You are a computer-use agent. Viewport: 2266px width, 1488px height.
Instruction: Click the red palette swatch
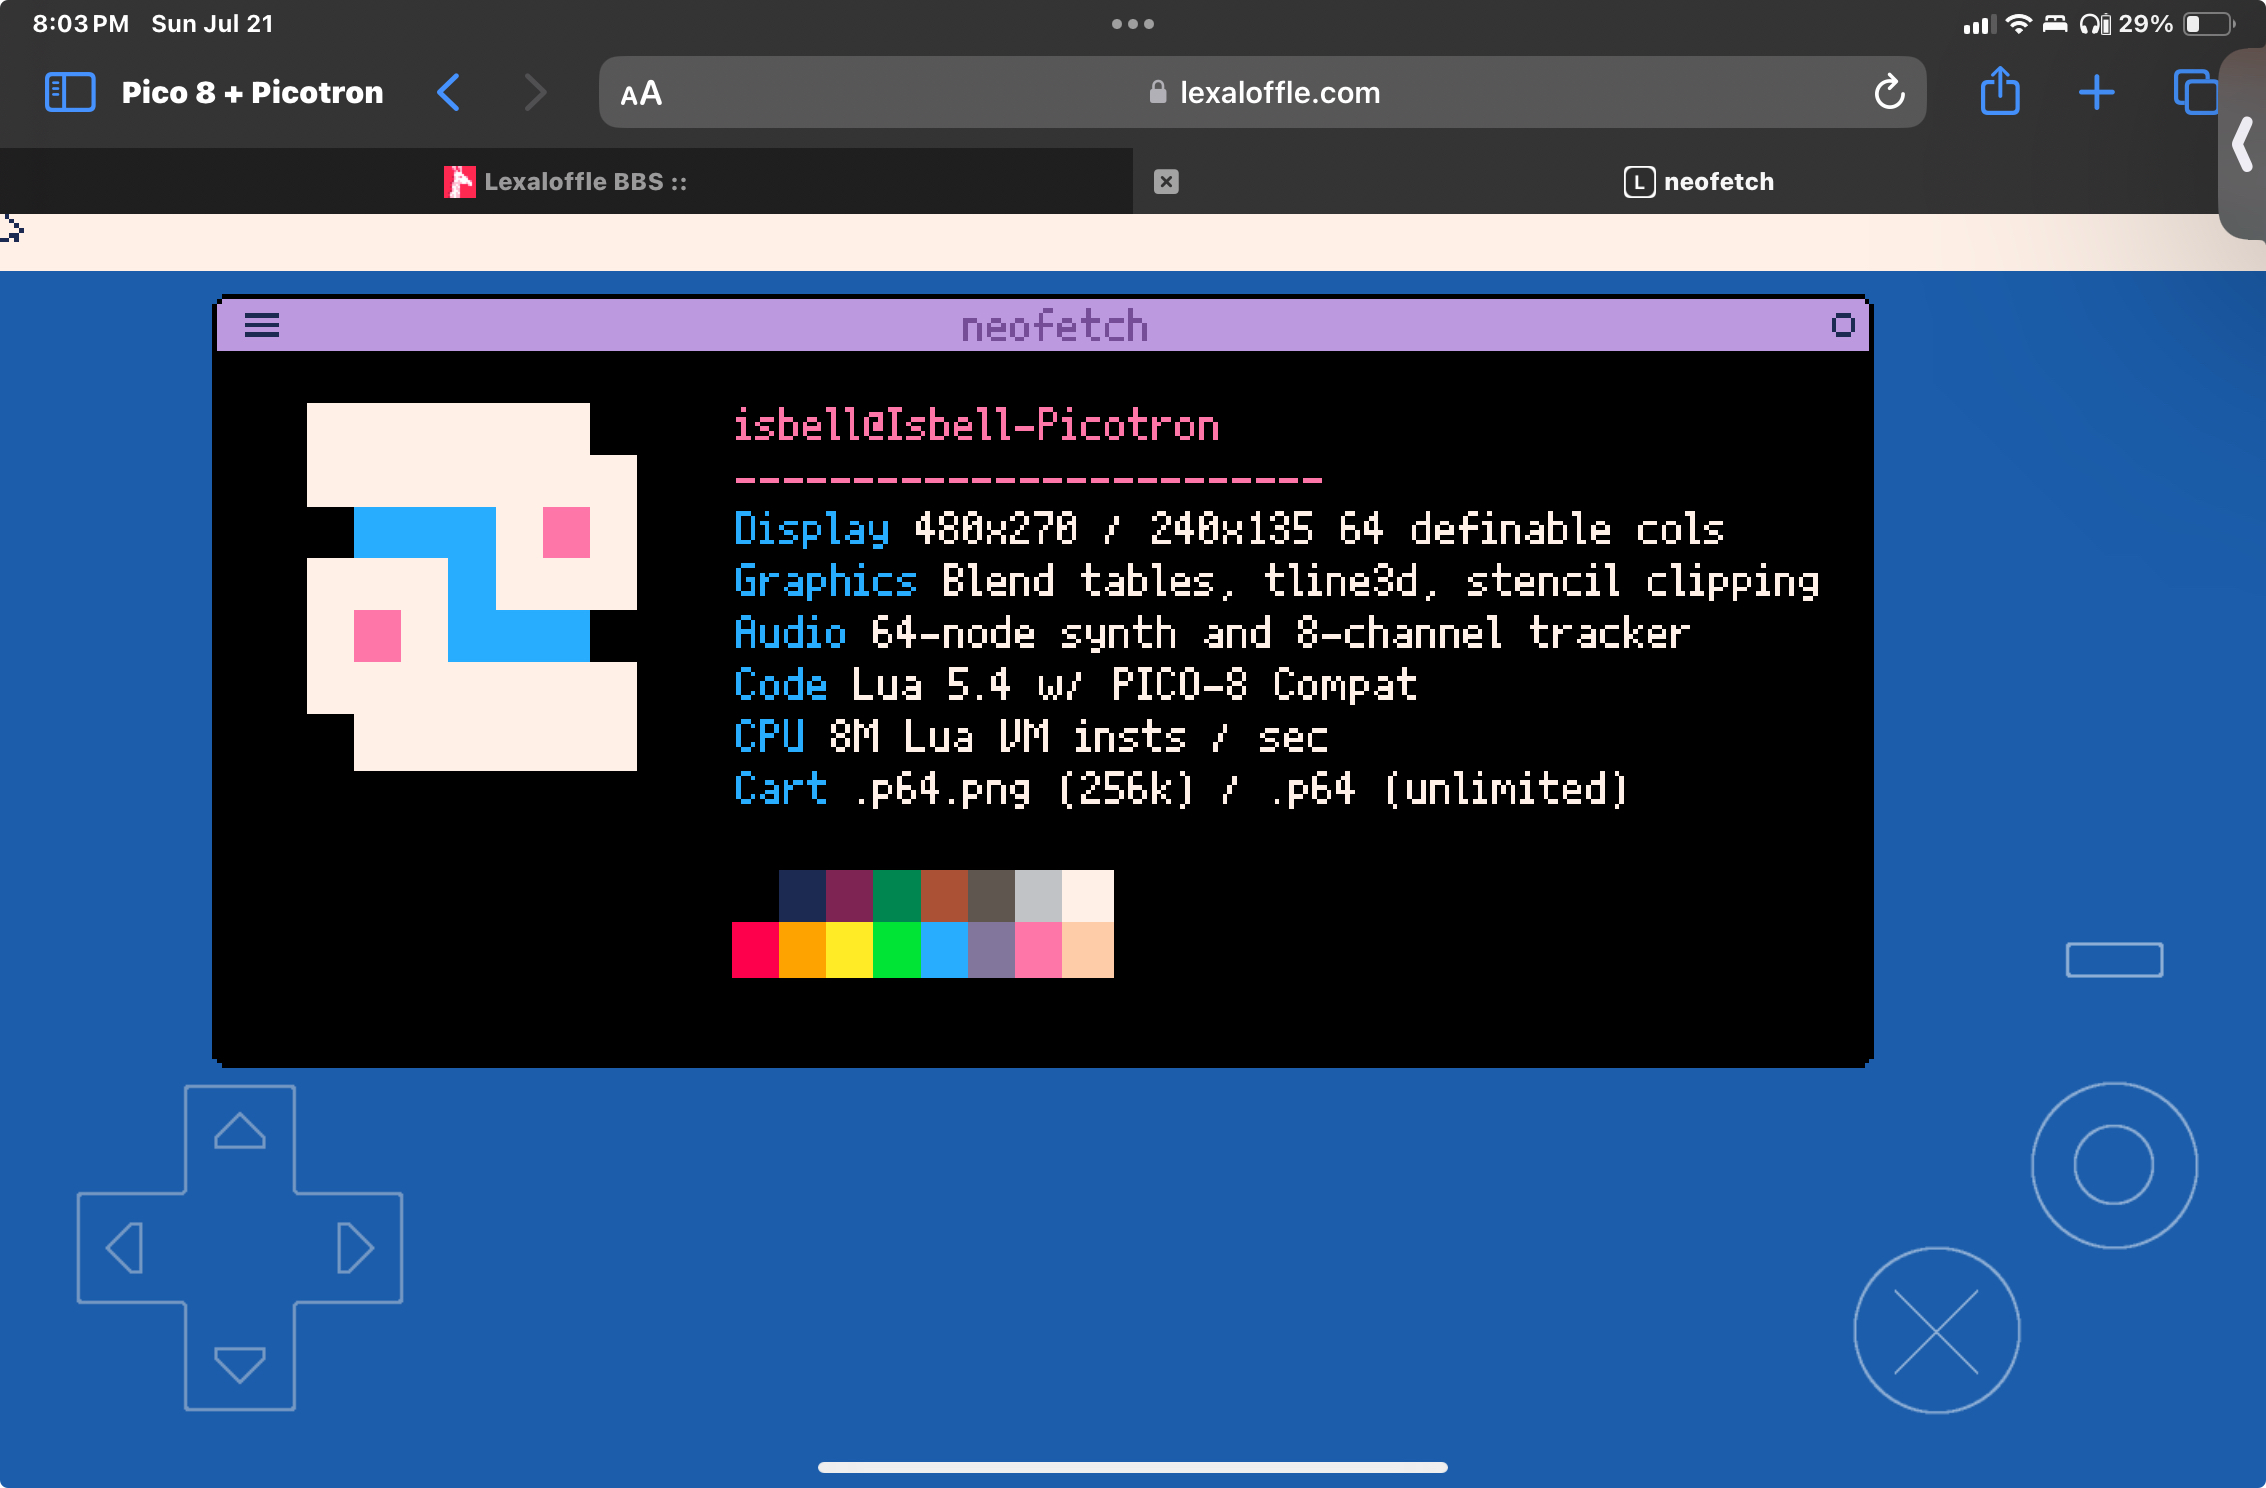tap(755, 950)
